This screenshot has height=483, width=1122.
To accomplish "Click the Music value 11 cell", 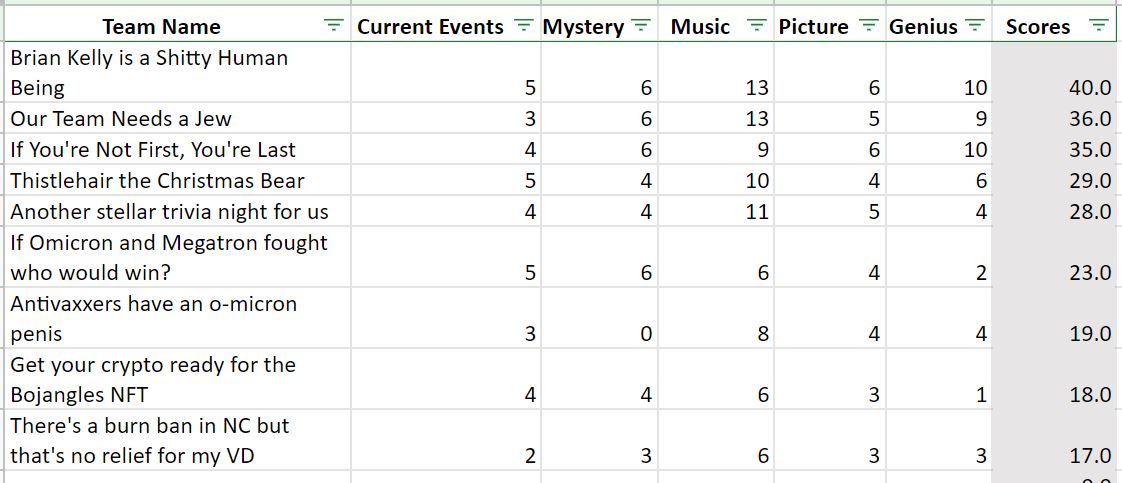I will (x=716, y=211).
